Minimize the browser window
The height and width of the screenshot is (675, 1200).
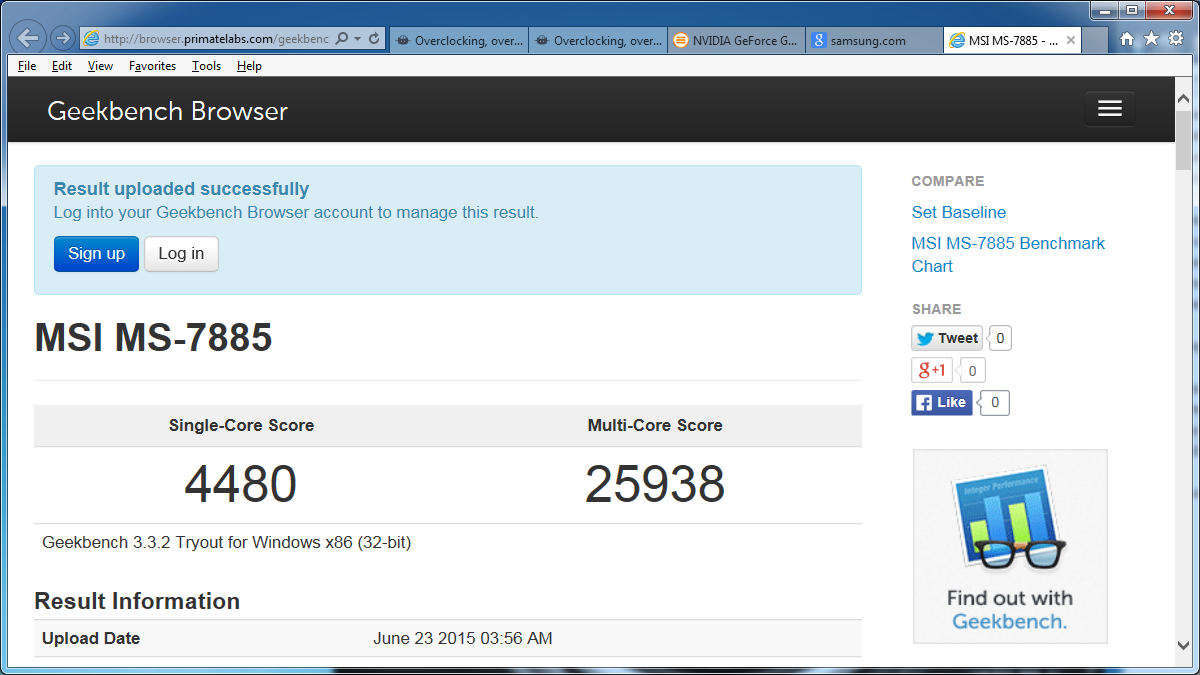click(x=1105, y=10)
